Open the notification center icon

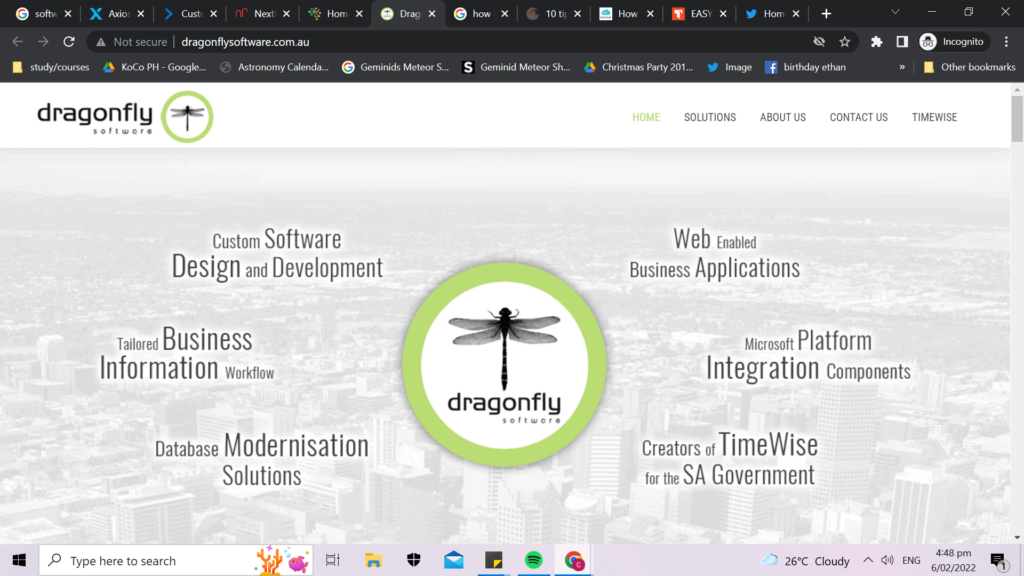pos(998,560)
